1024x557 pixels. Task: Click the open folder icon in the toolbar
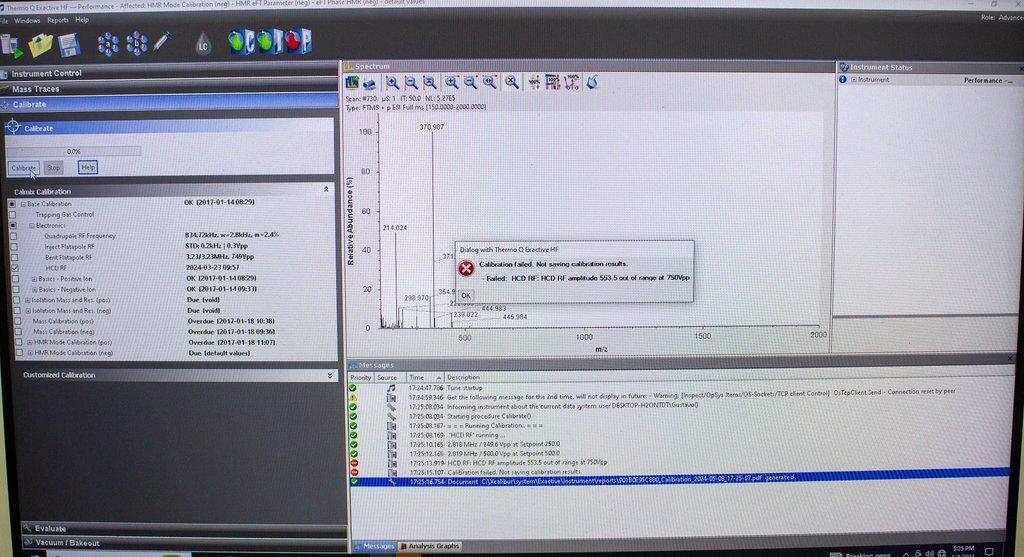(41, 45)
